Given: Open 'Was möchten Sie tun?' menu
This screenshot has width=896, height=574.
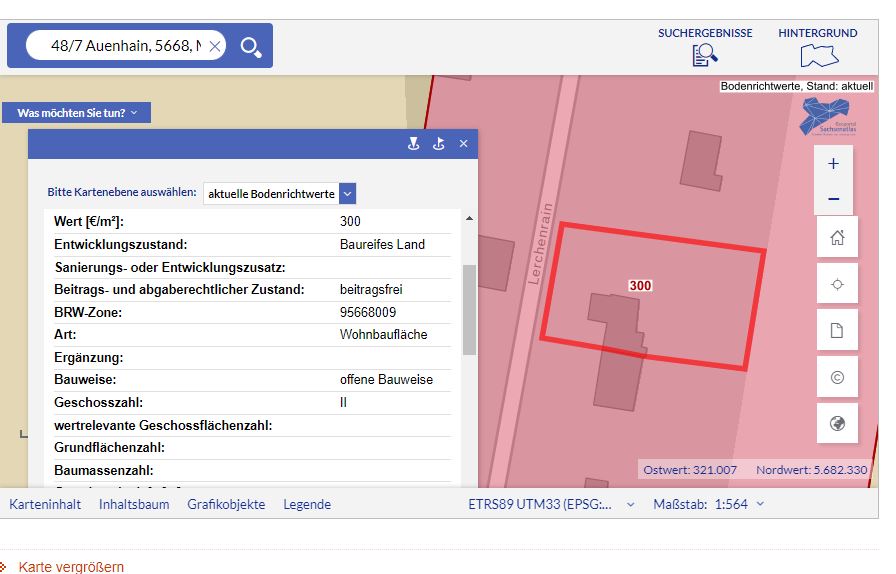Looking at the screenshot, I should (77, 113).
